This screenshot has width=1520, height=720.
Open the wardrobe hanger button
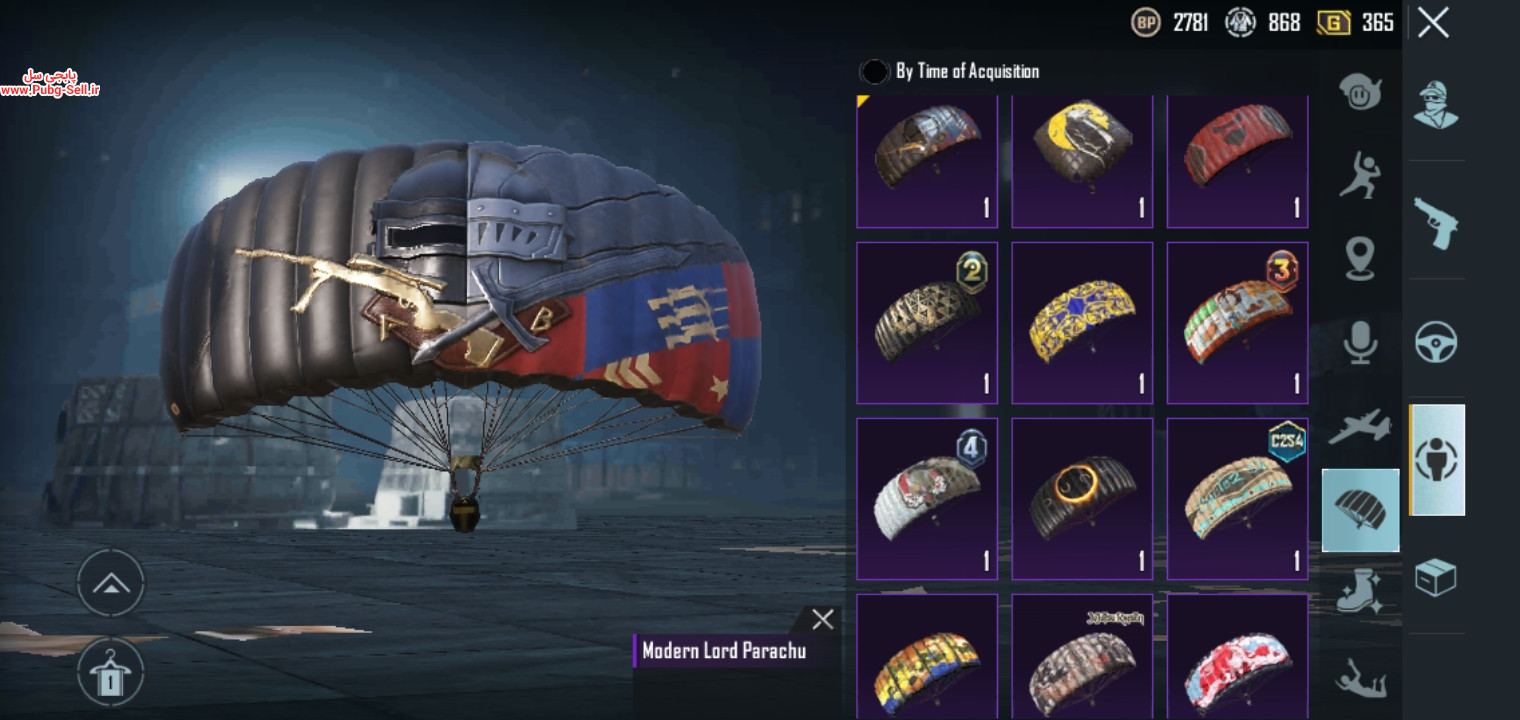tap(111, 671)
